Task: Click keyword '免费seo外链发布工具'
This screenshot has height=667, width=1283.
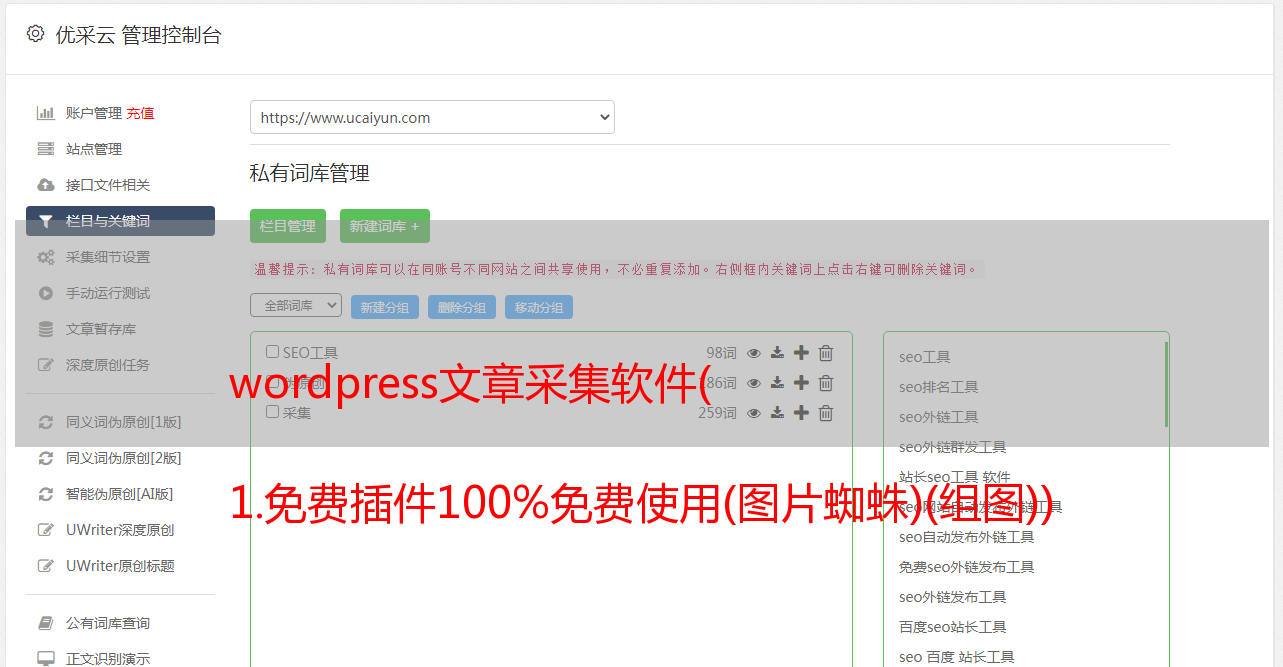Action: 966,567
